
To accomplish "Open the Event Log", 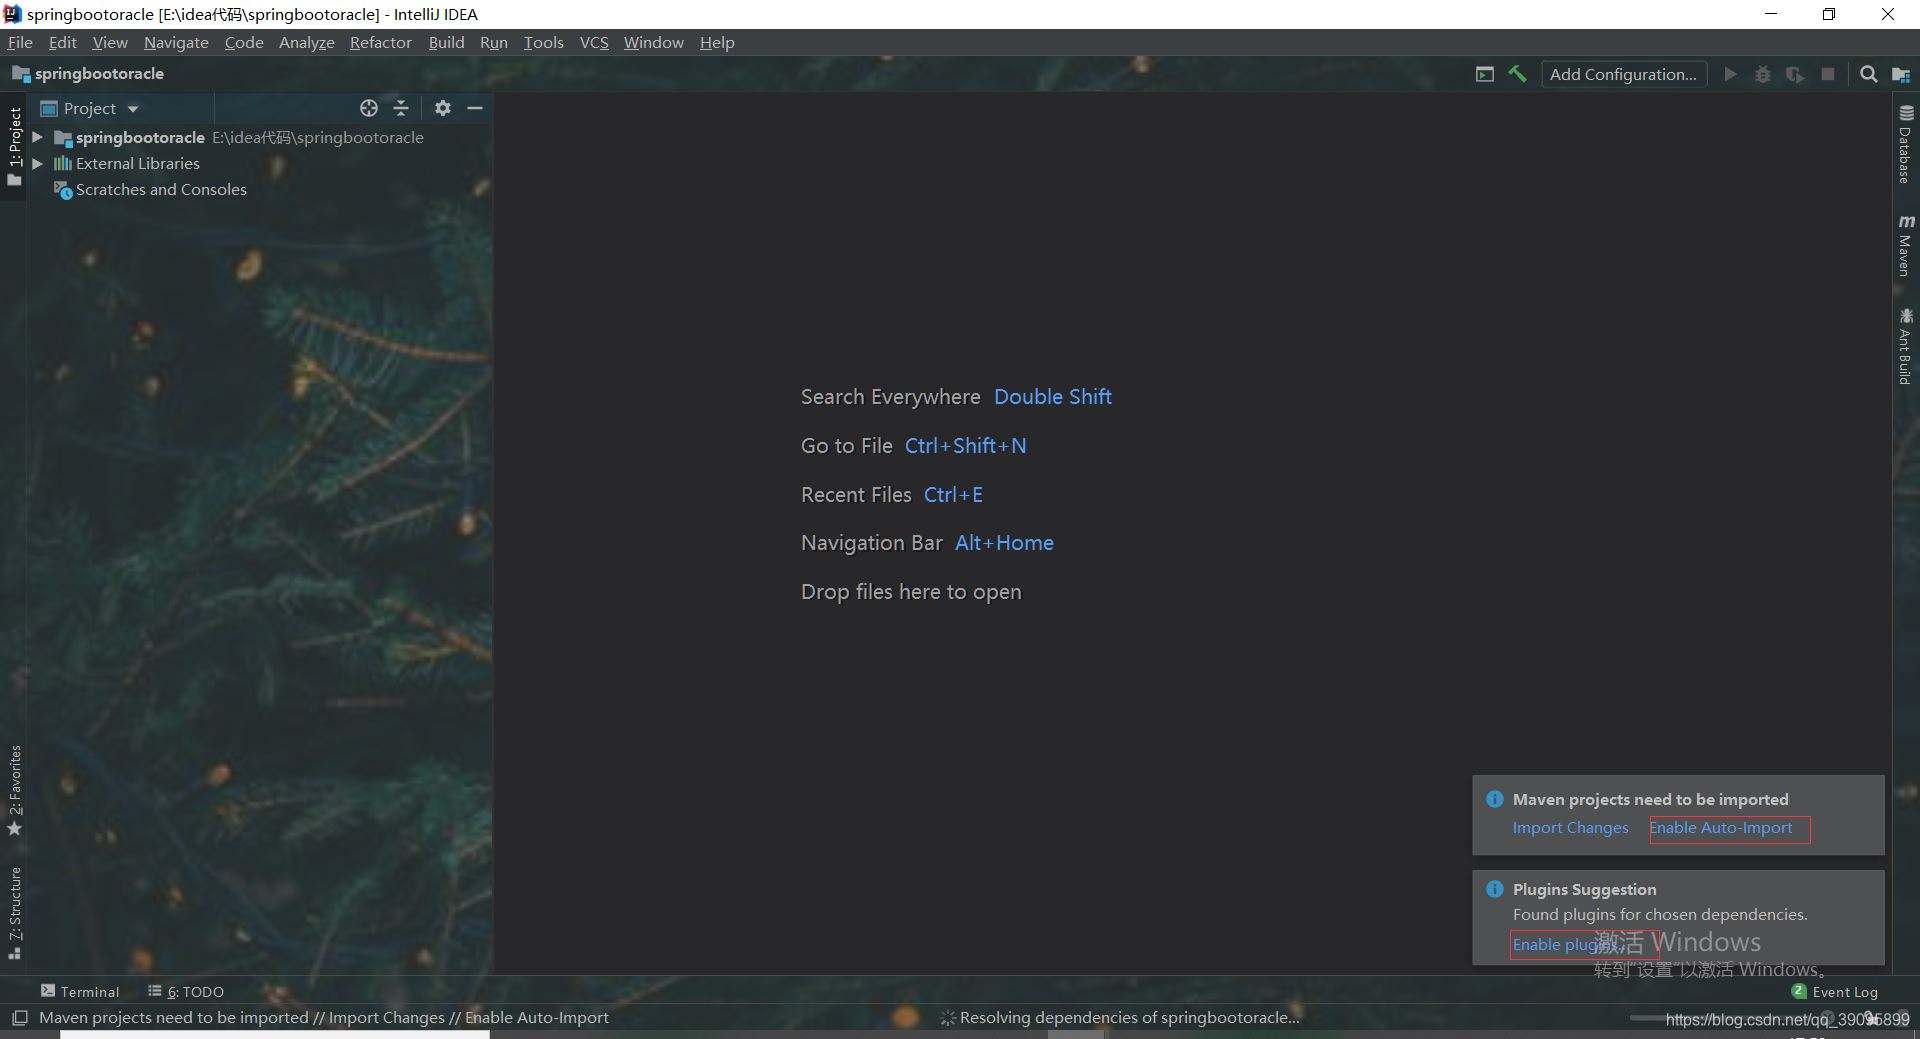I will [1835, 992].
